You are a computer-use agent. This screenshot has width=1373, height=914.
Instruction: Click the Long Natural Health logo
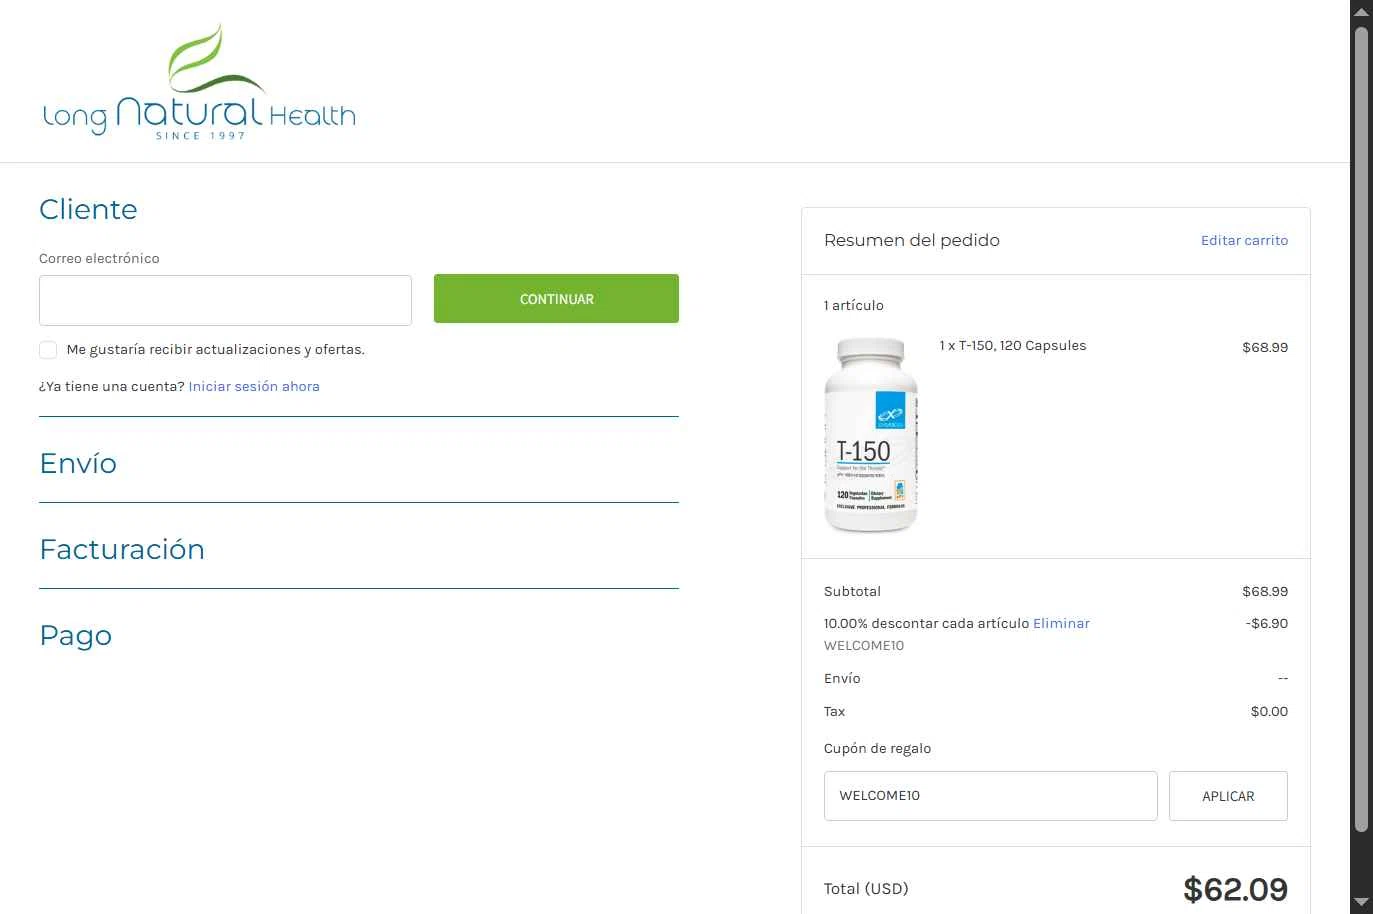point(199,81)
